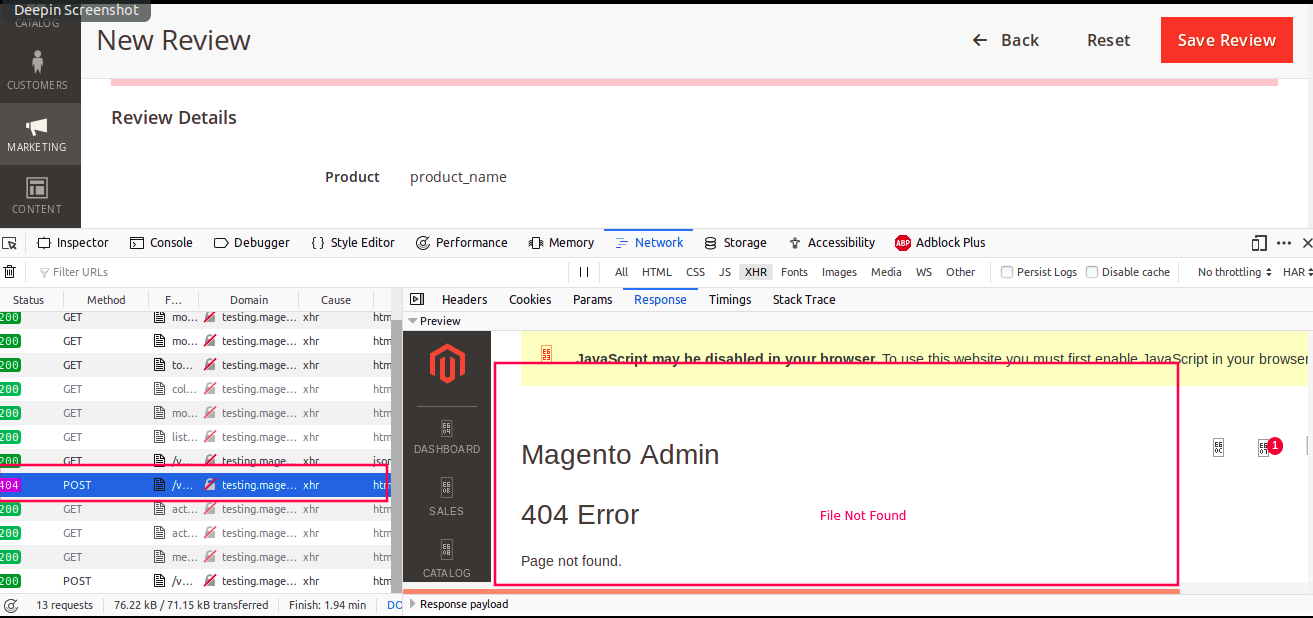This screenshot has width=1313, height=618.
Task: Click the funnel icon in Filter URLs
Action: click(x=44, y=272)
